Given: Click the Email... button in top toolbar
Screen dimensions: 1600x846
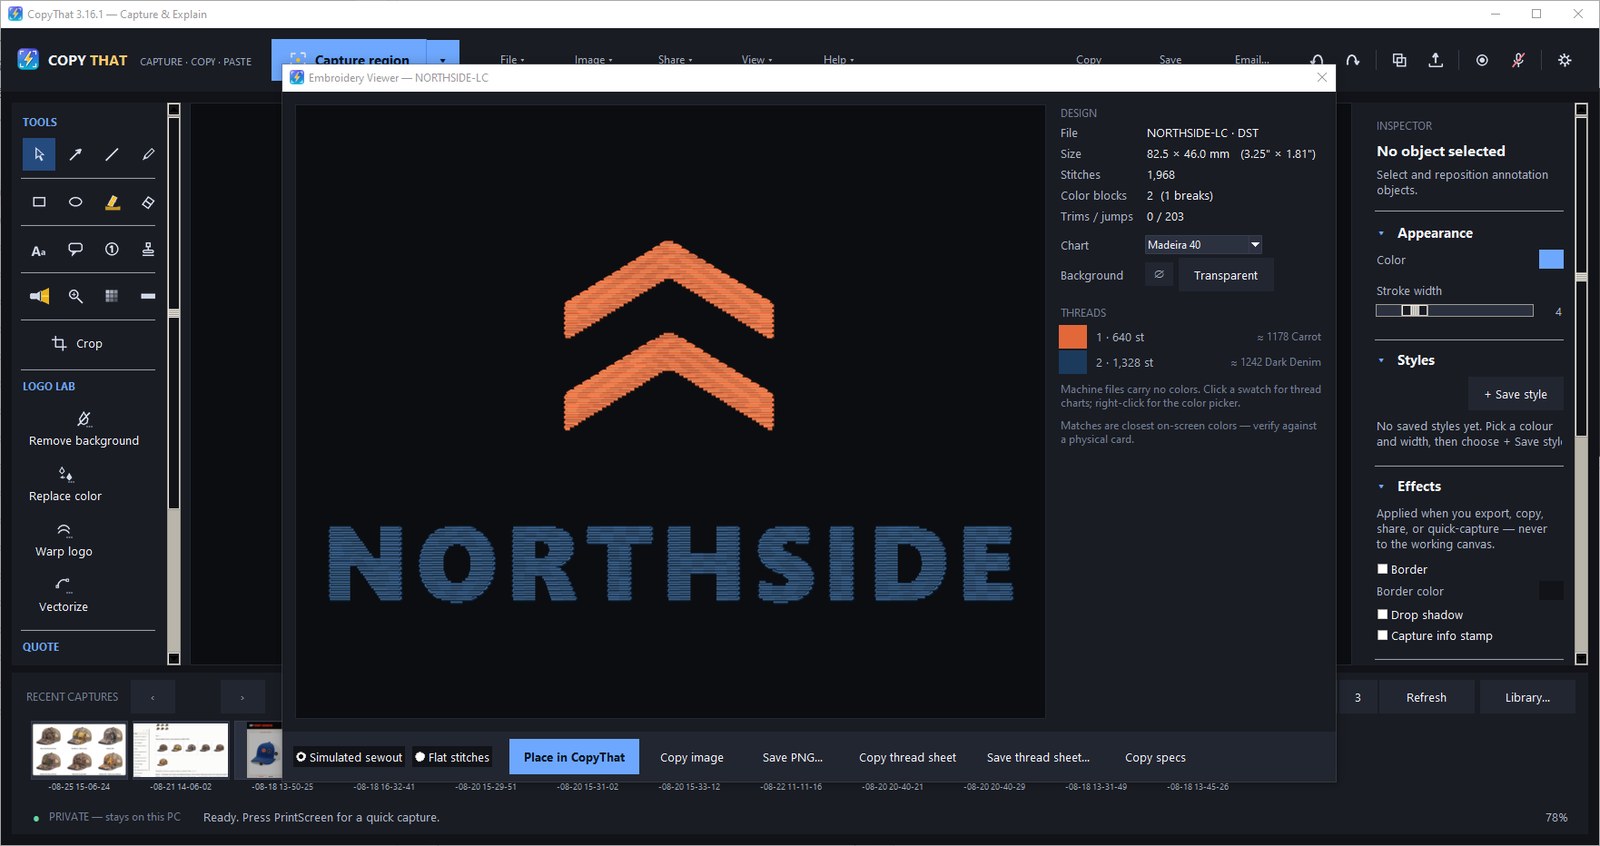Looking at the screenshot, I should tap(1252, 60).
